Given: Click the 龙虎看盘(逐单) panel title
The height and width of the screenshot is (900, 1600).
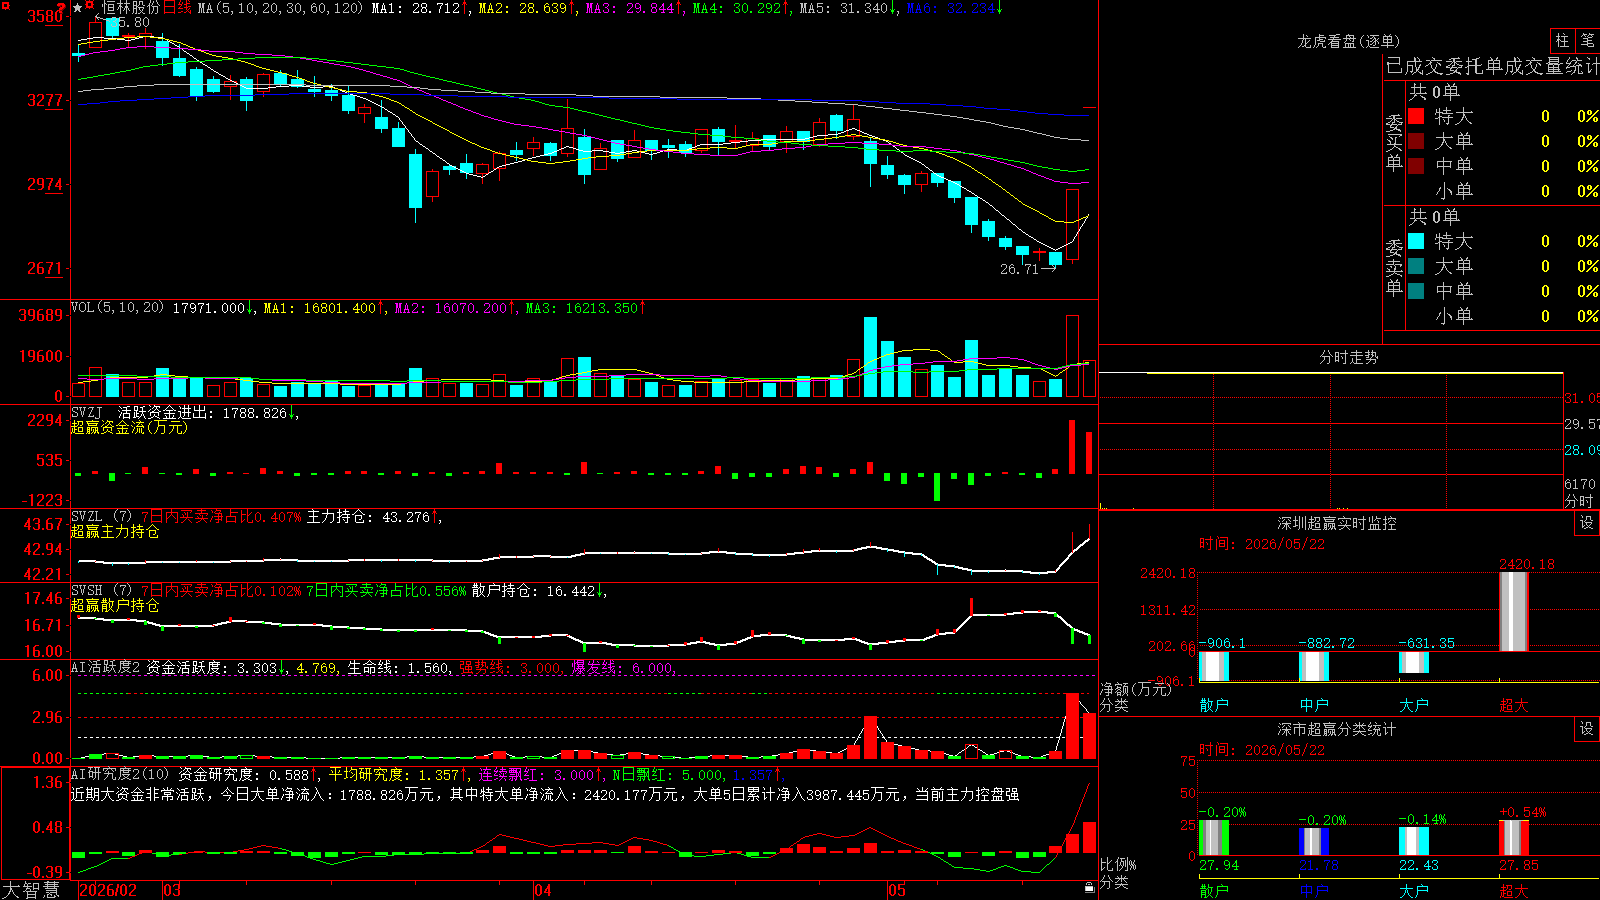Looking at the screenshot, I should tap(1348, 41).
